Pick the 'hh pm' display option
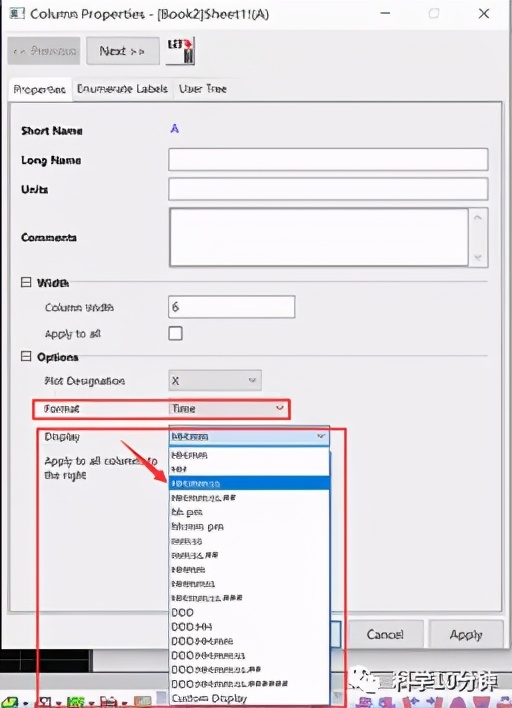512x708 pixels. [x=249, y=512]
